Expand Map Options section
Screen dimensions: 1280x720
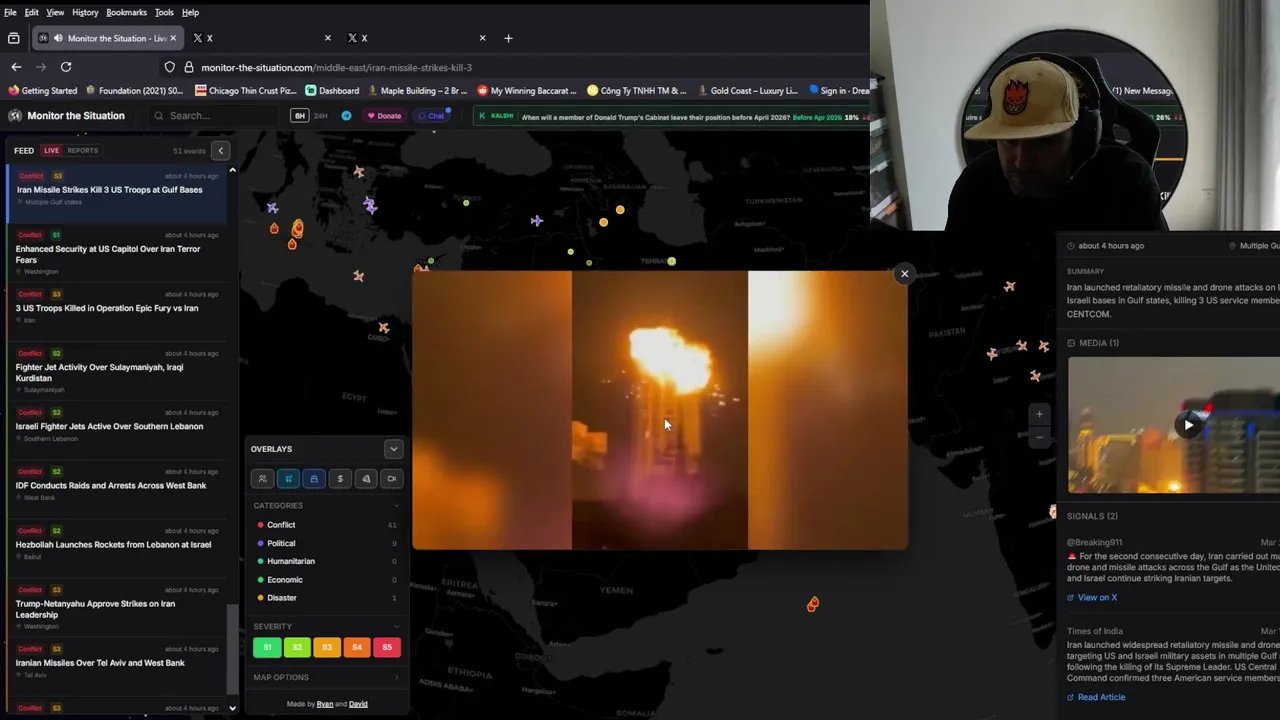396,677
